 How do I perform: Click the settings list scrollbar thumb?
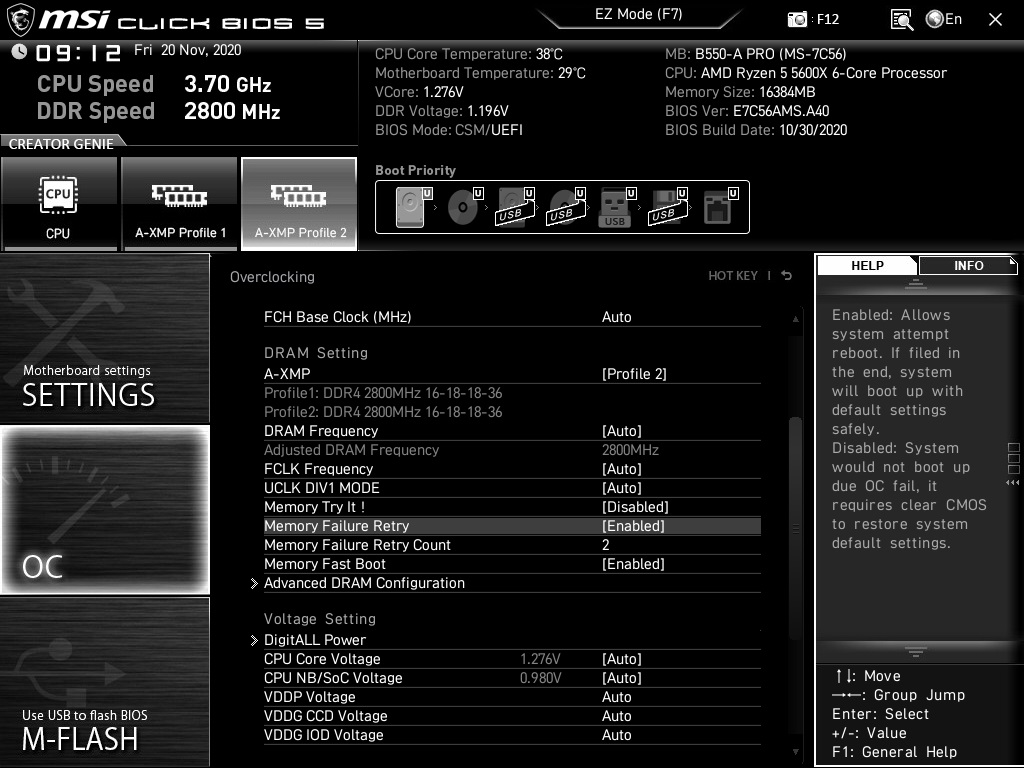795,529
